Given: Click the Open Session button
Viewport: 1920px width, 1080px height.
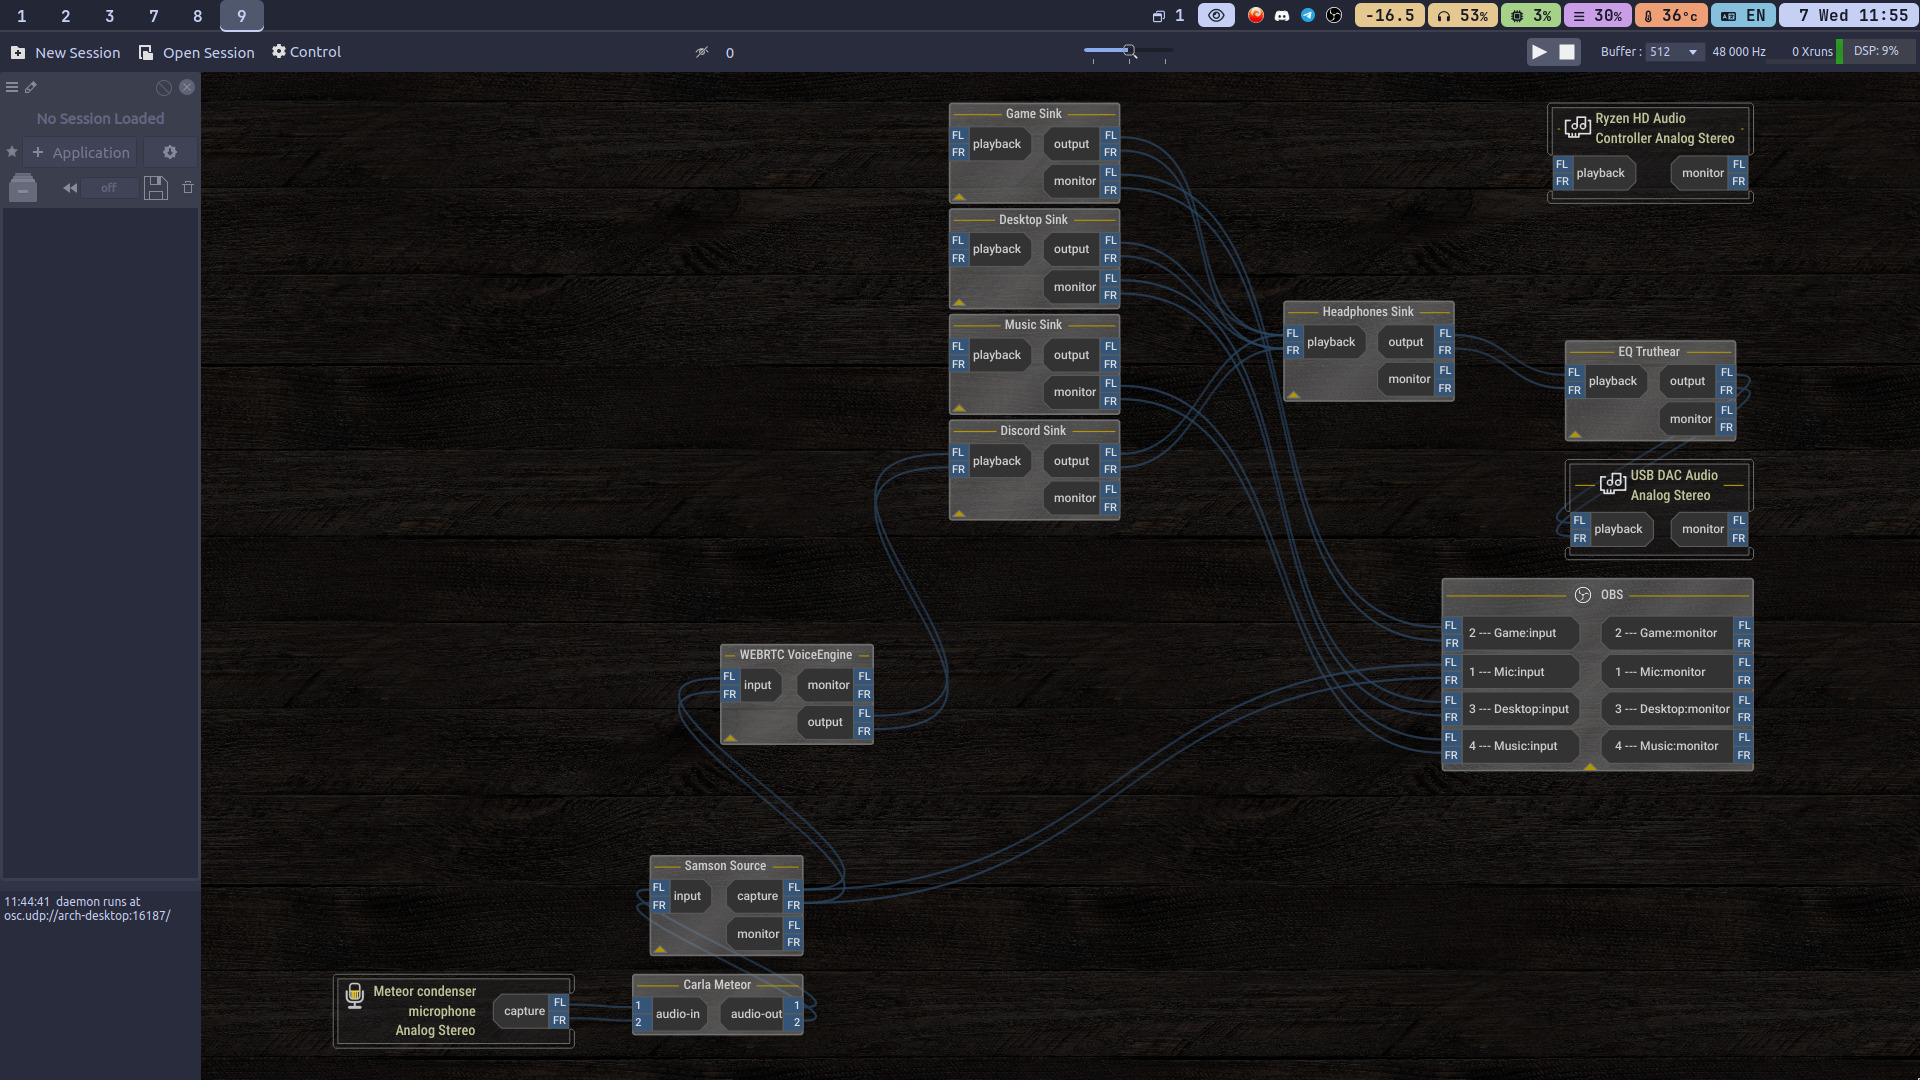Looking at the screenshot, I should tap(197, 52).
